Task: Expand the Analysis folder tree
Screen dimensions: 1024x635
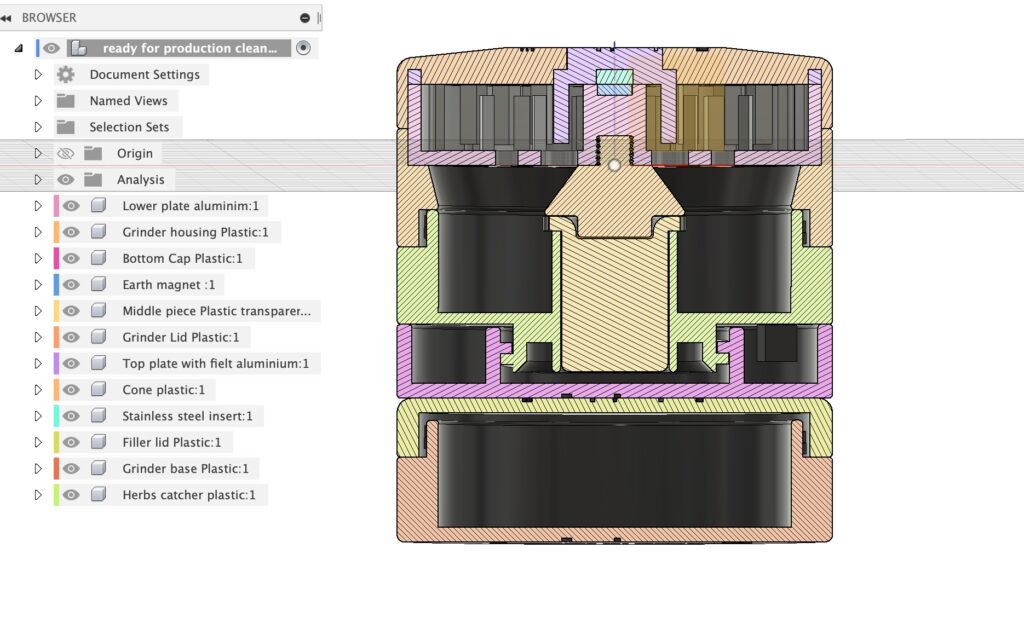Action: tap(39, 180)
